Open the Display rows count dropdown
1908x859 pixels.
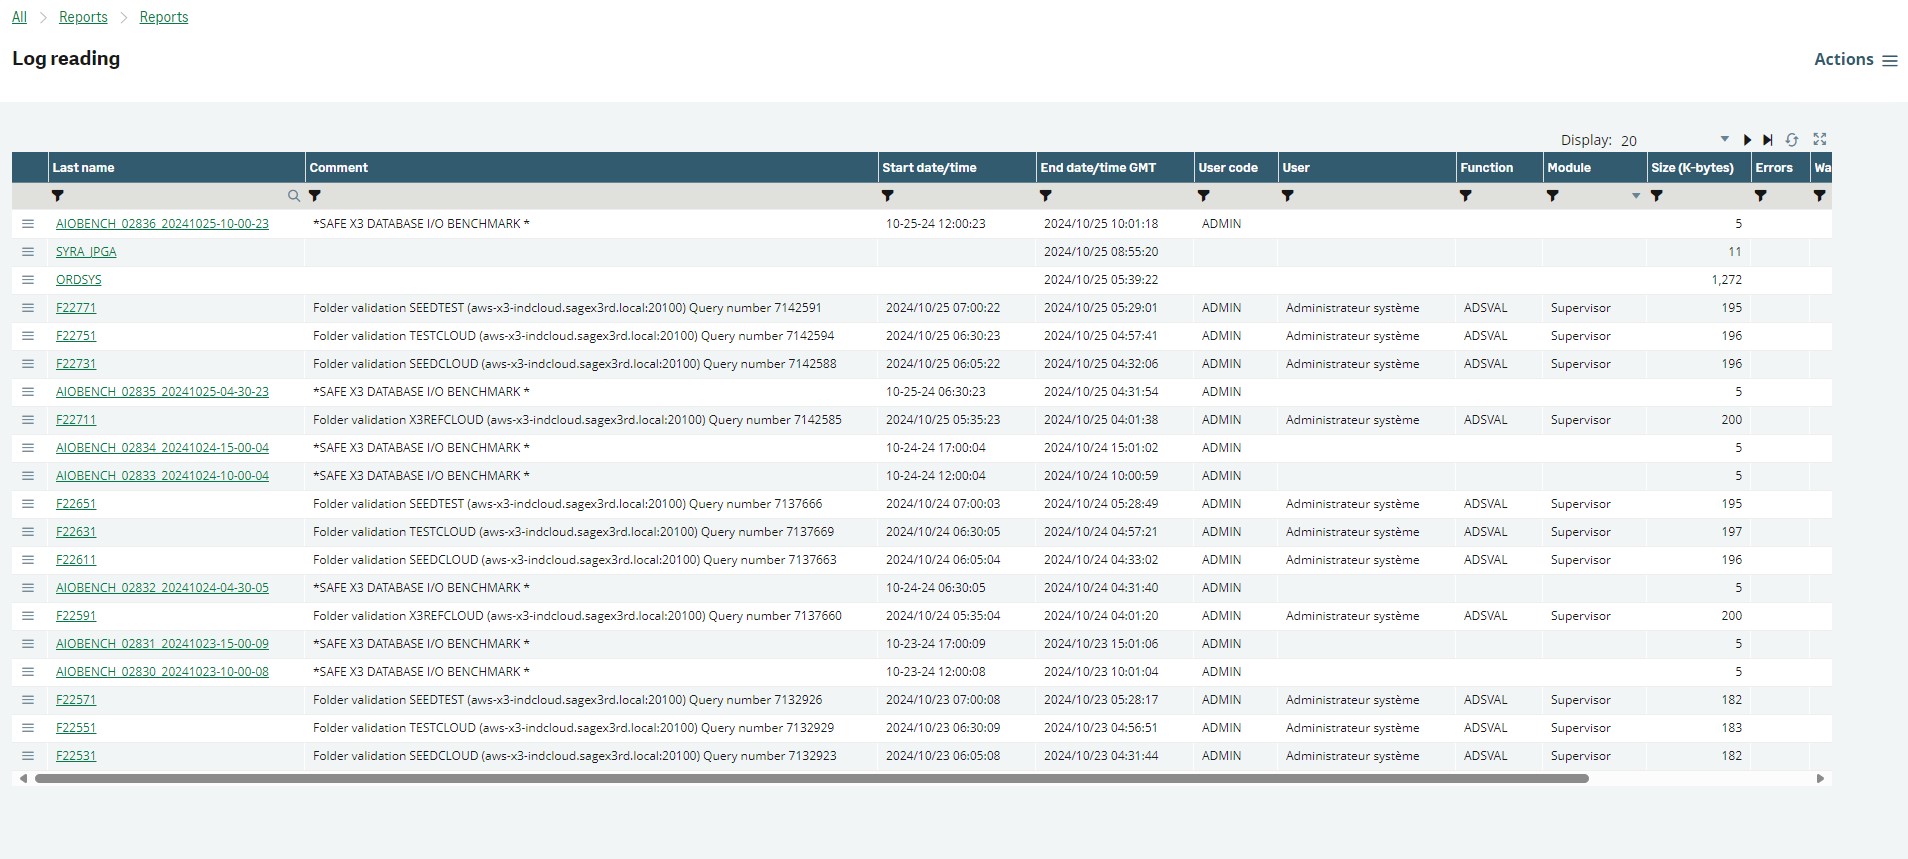[x=1724, y=140]
